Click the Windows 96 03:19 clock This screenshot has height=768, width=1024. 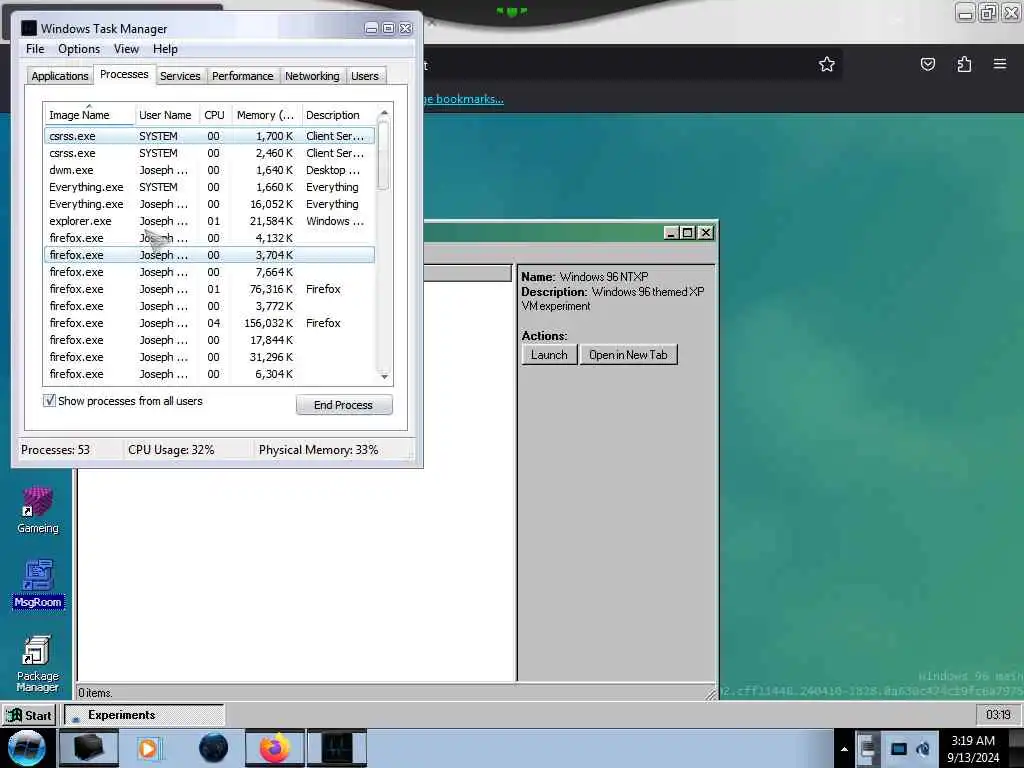click(998, 715)
